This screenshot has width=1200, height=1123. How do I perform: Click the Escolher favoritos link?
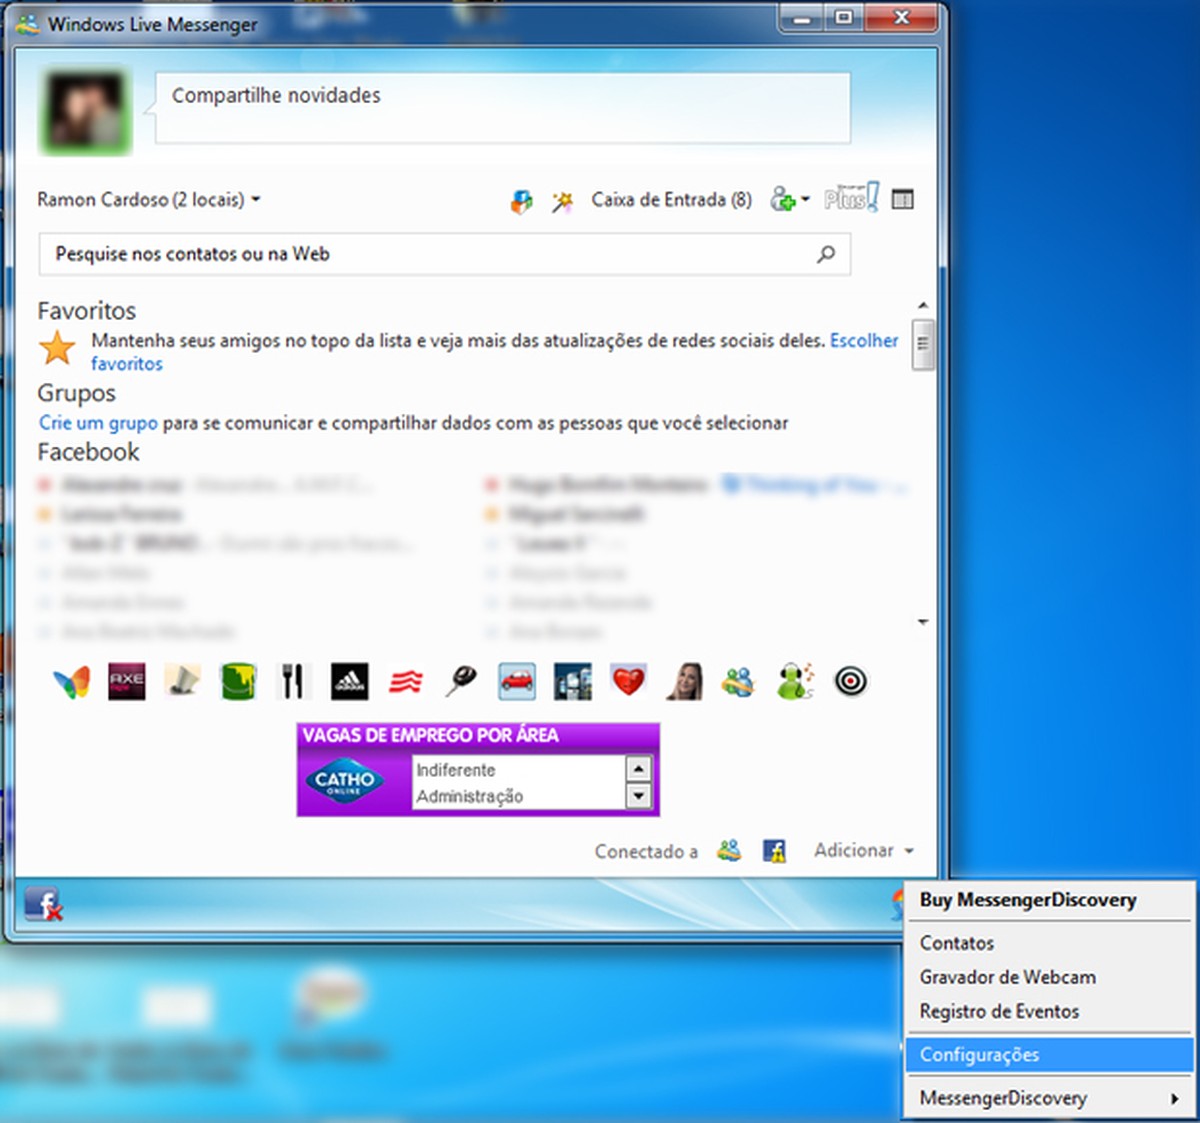(x=864, y=340)
